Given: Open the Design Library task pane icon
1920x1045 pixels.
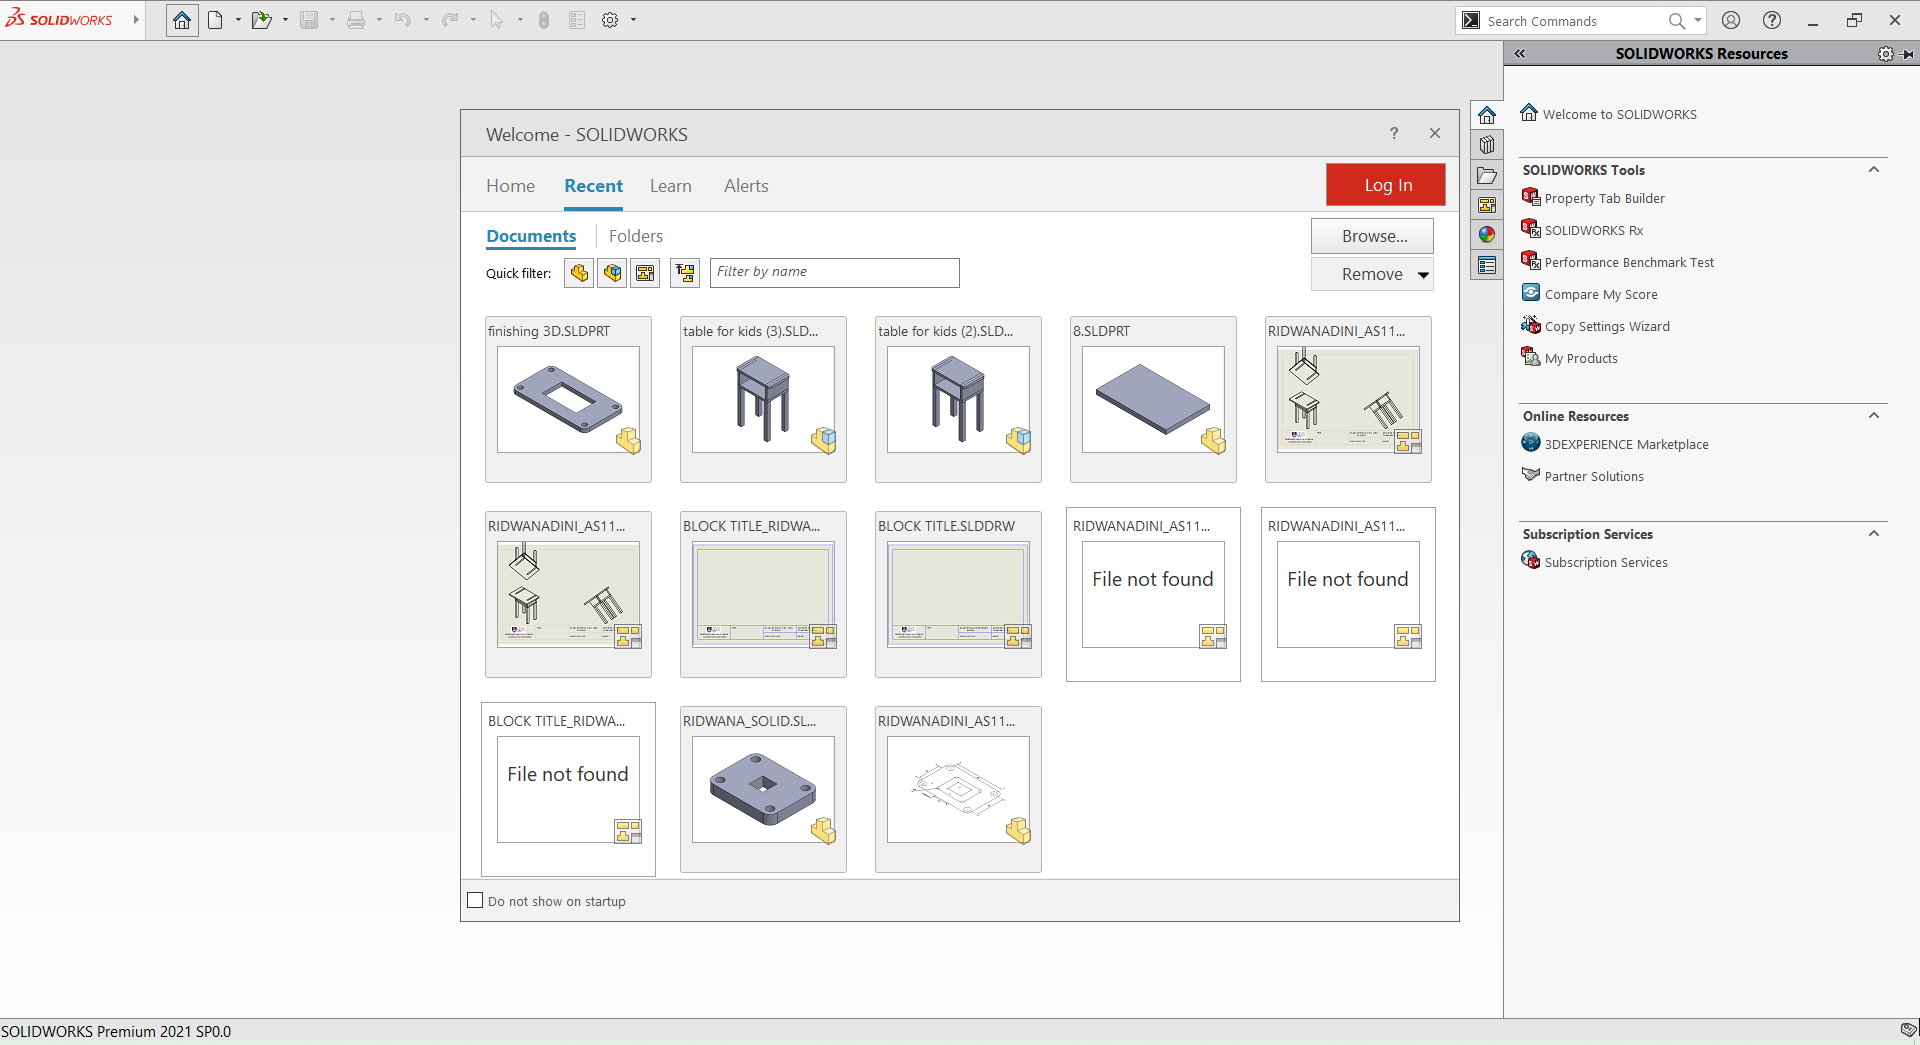Looking at the screenshot, I should click(x=1487, y=145).
